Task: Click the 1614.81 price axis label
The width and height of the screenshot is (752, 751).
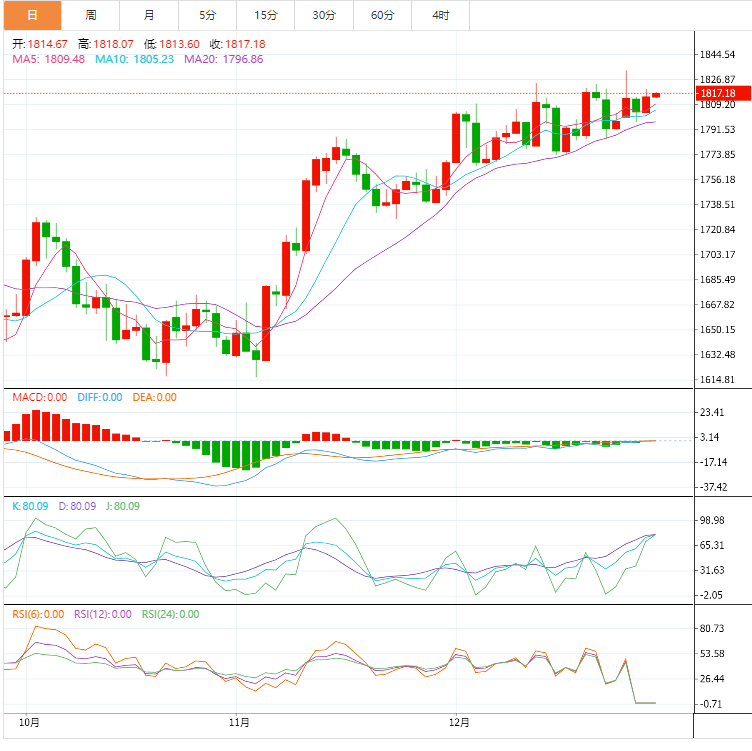Action: click(717, 379)
